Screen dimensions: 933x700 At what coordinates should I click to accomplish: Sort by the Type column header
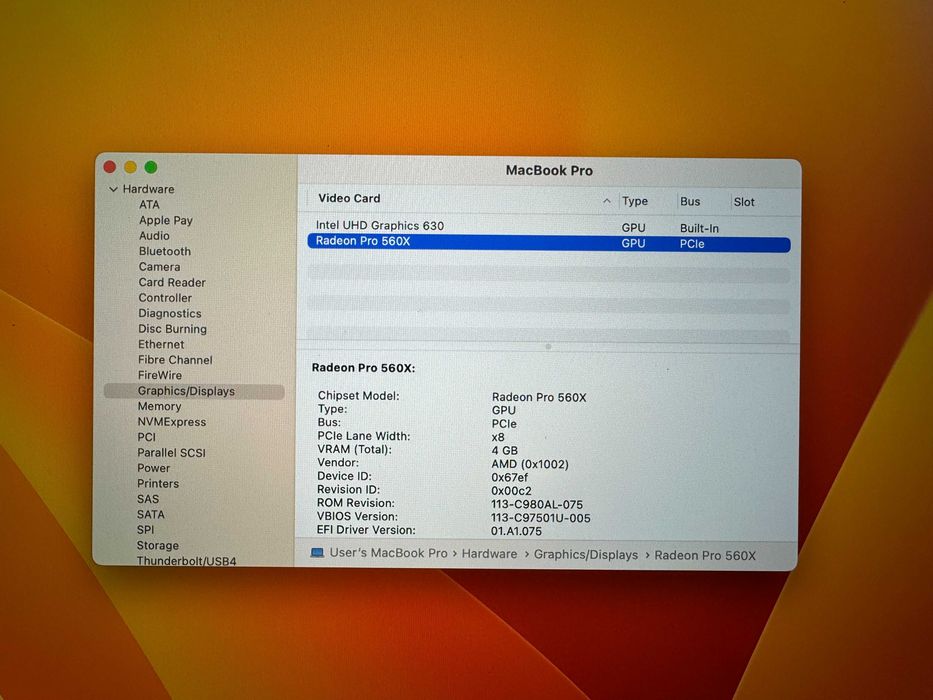[x=635, y=201]
